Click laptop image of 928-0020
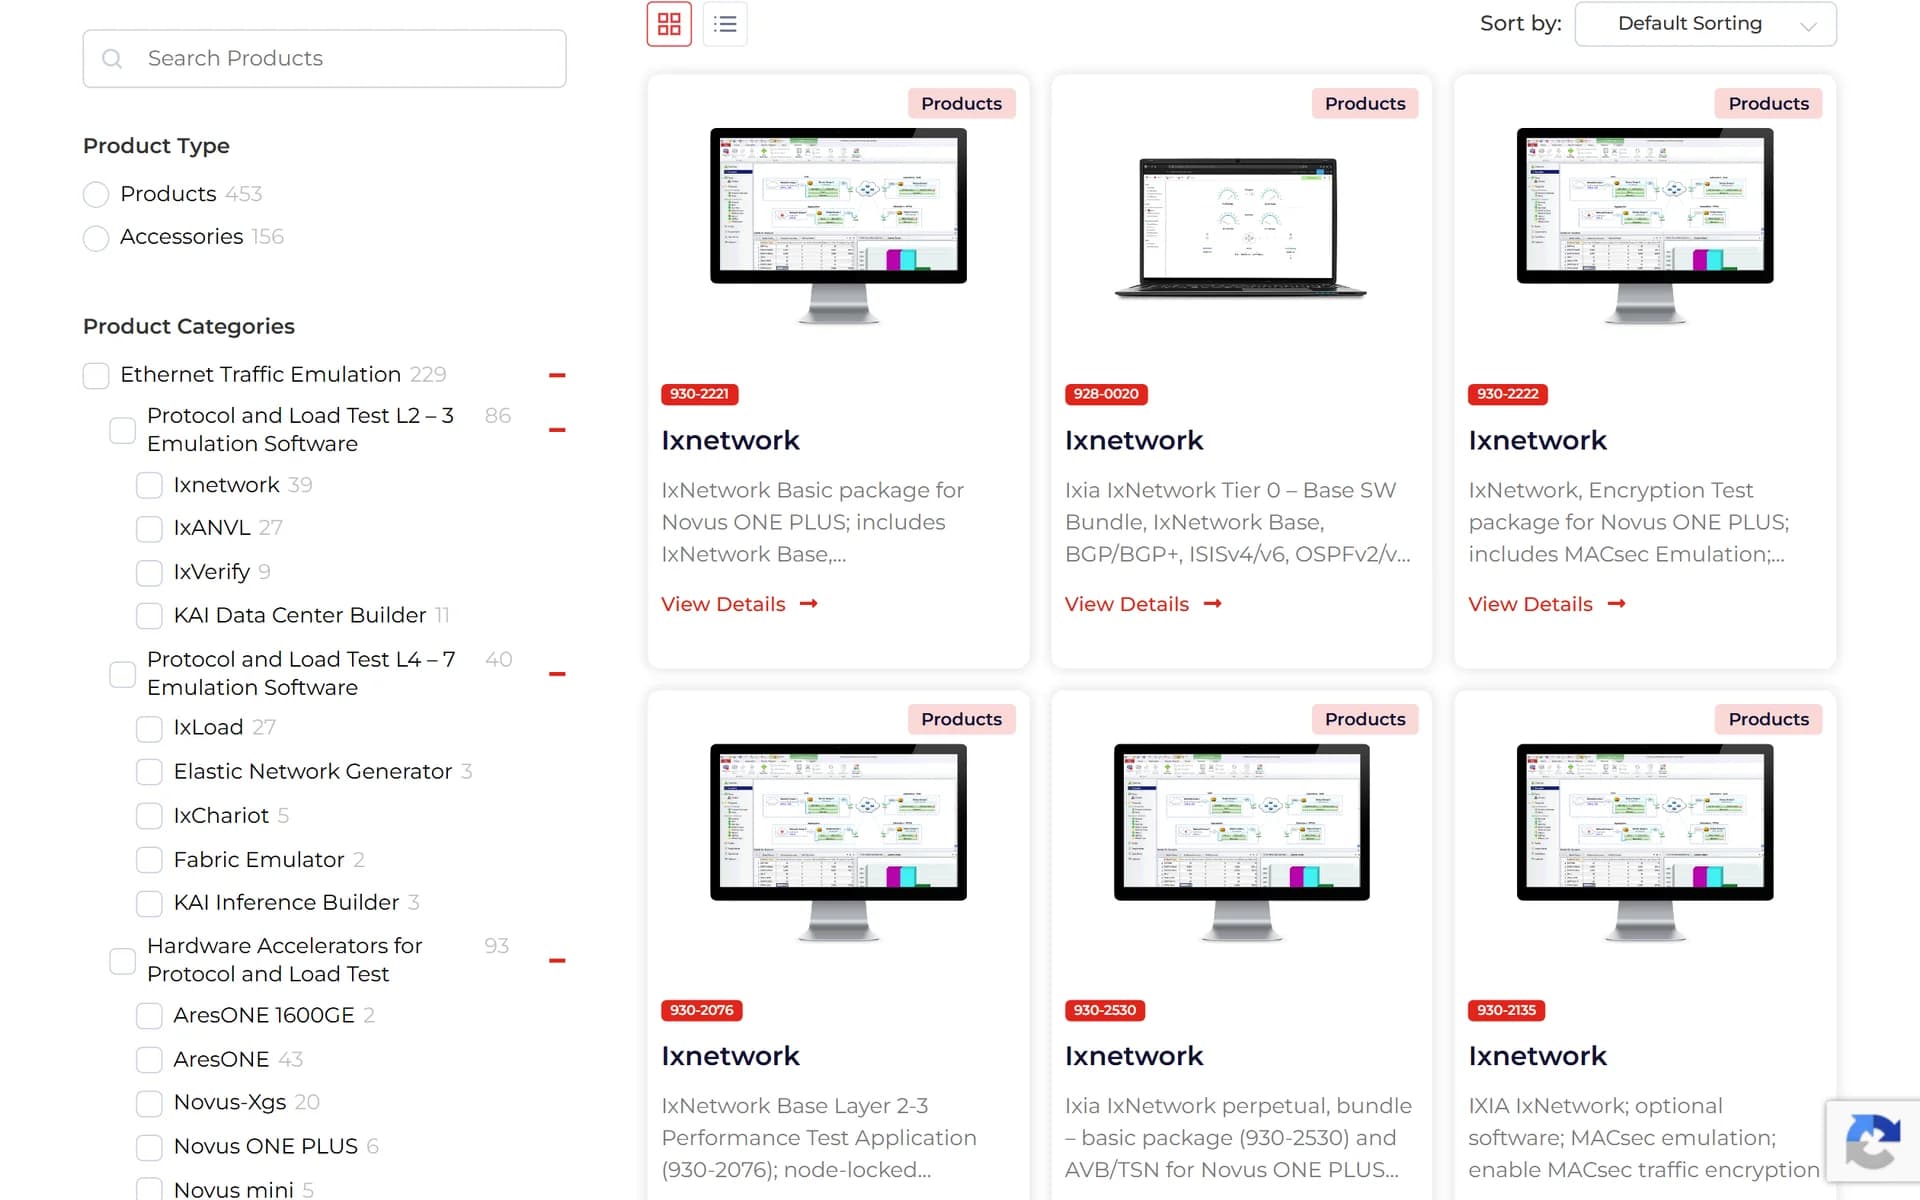Image resolution: width=1920 pixels, height=1200 pixels. [x=1240, y=228]
